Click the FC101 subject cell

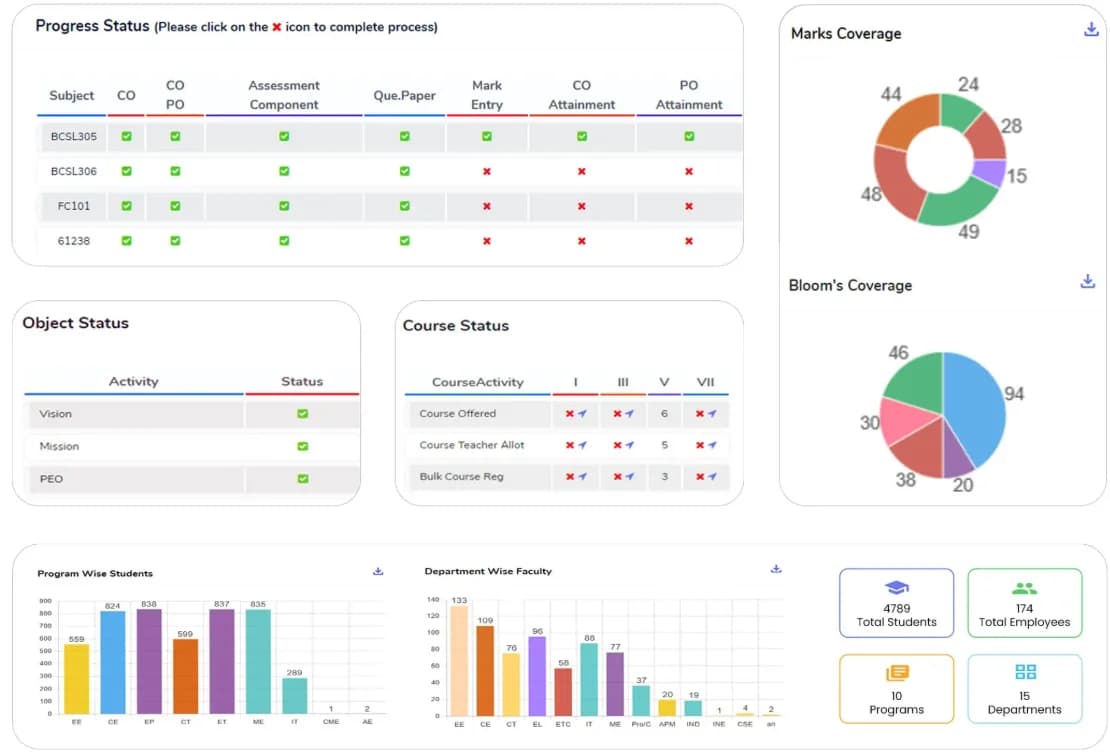pos(74,206)
